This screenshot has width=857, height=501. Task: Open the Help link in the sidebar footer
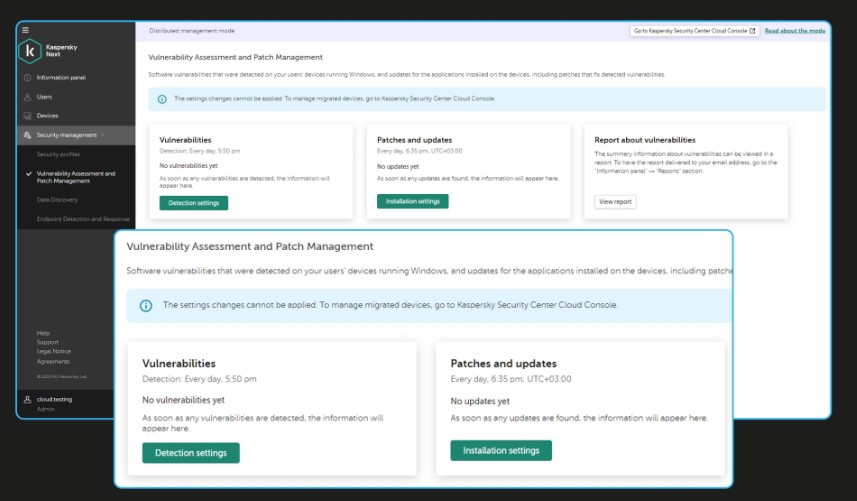pyautogui.click(x=43, y=333)
